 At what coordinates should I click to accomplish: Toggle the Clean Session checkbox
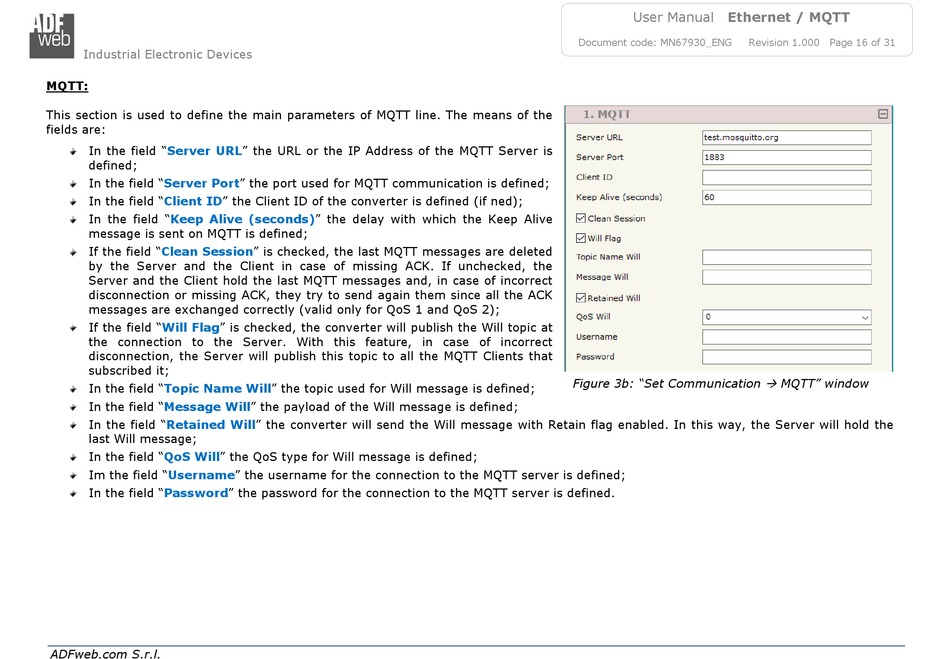pos(580,218)
